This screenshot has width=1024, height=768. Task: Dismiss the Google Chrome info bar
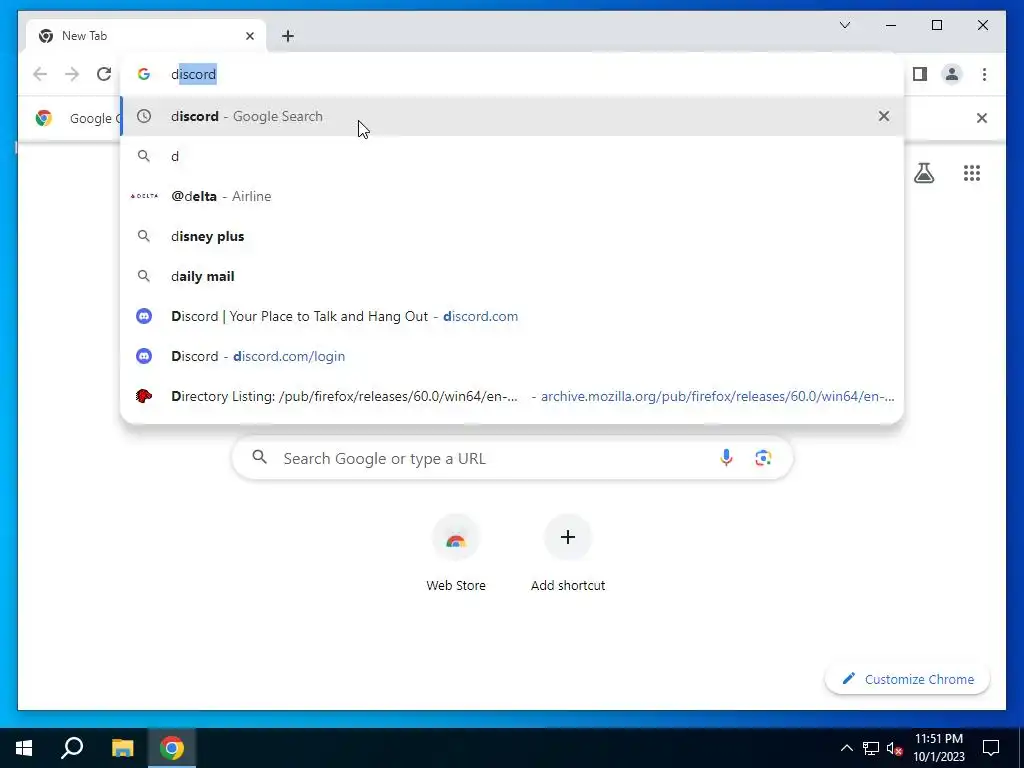(x=982, y=118)
